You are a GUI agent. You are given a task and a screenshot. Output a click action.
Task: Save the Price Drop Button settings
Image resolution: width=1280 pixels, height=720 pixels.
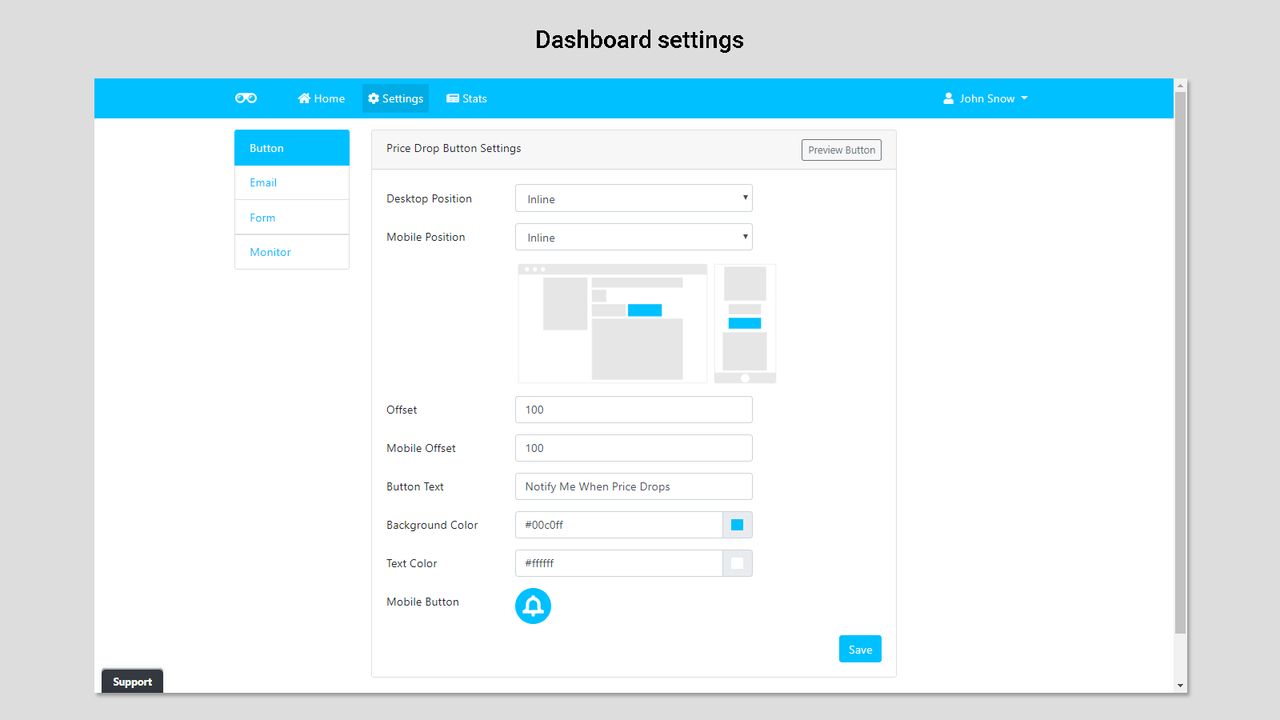click(860, 648)
